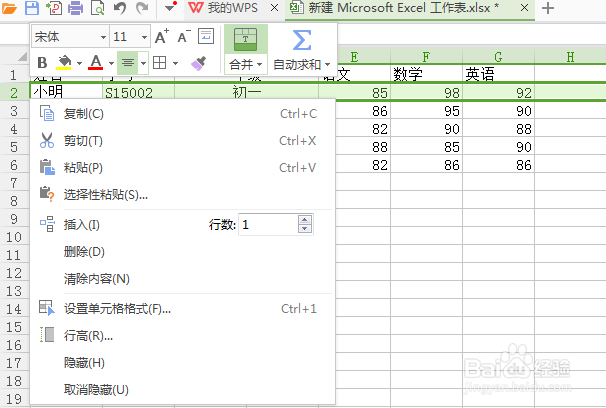
Task: Choose 清除内容(N) menu entry
Action: pyautogui.click(x=182, y=279)
